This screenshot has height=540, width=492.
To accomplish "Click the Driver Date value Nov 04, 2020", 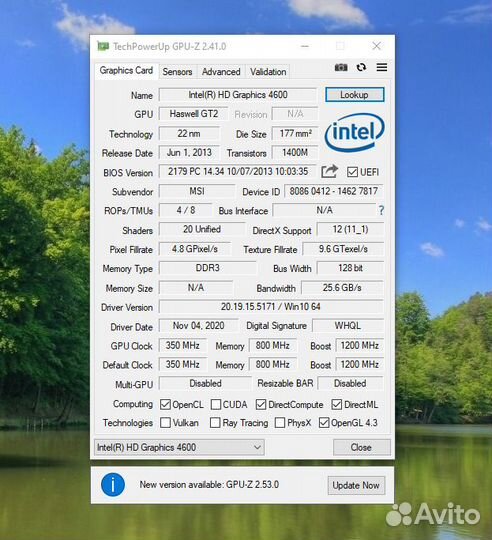I will click(x=198, y=326).
